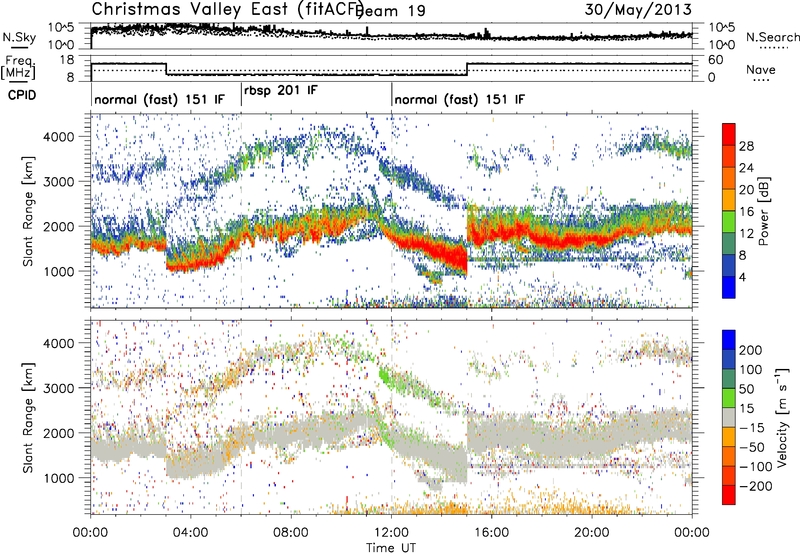Select the N.Search legend label
This screenshot has height=554, width=800.
(x=772, y=37)
